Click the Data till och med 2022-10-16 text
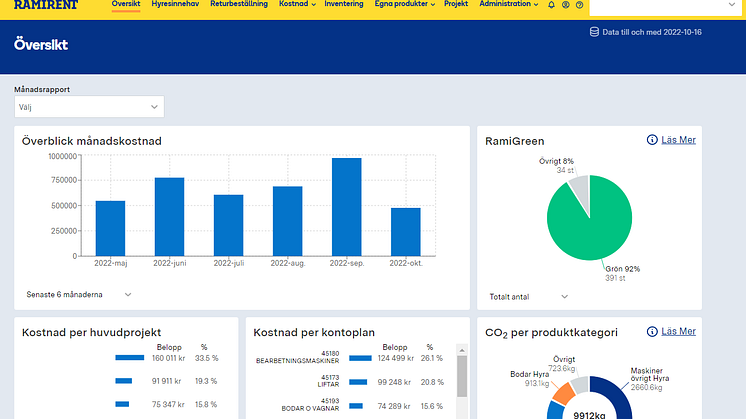The height and width of the screenshot is (419, 746). 652,32
